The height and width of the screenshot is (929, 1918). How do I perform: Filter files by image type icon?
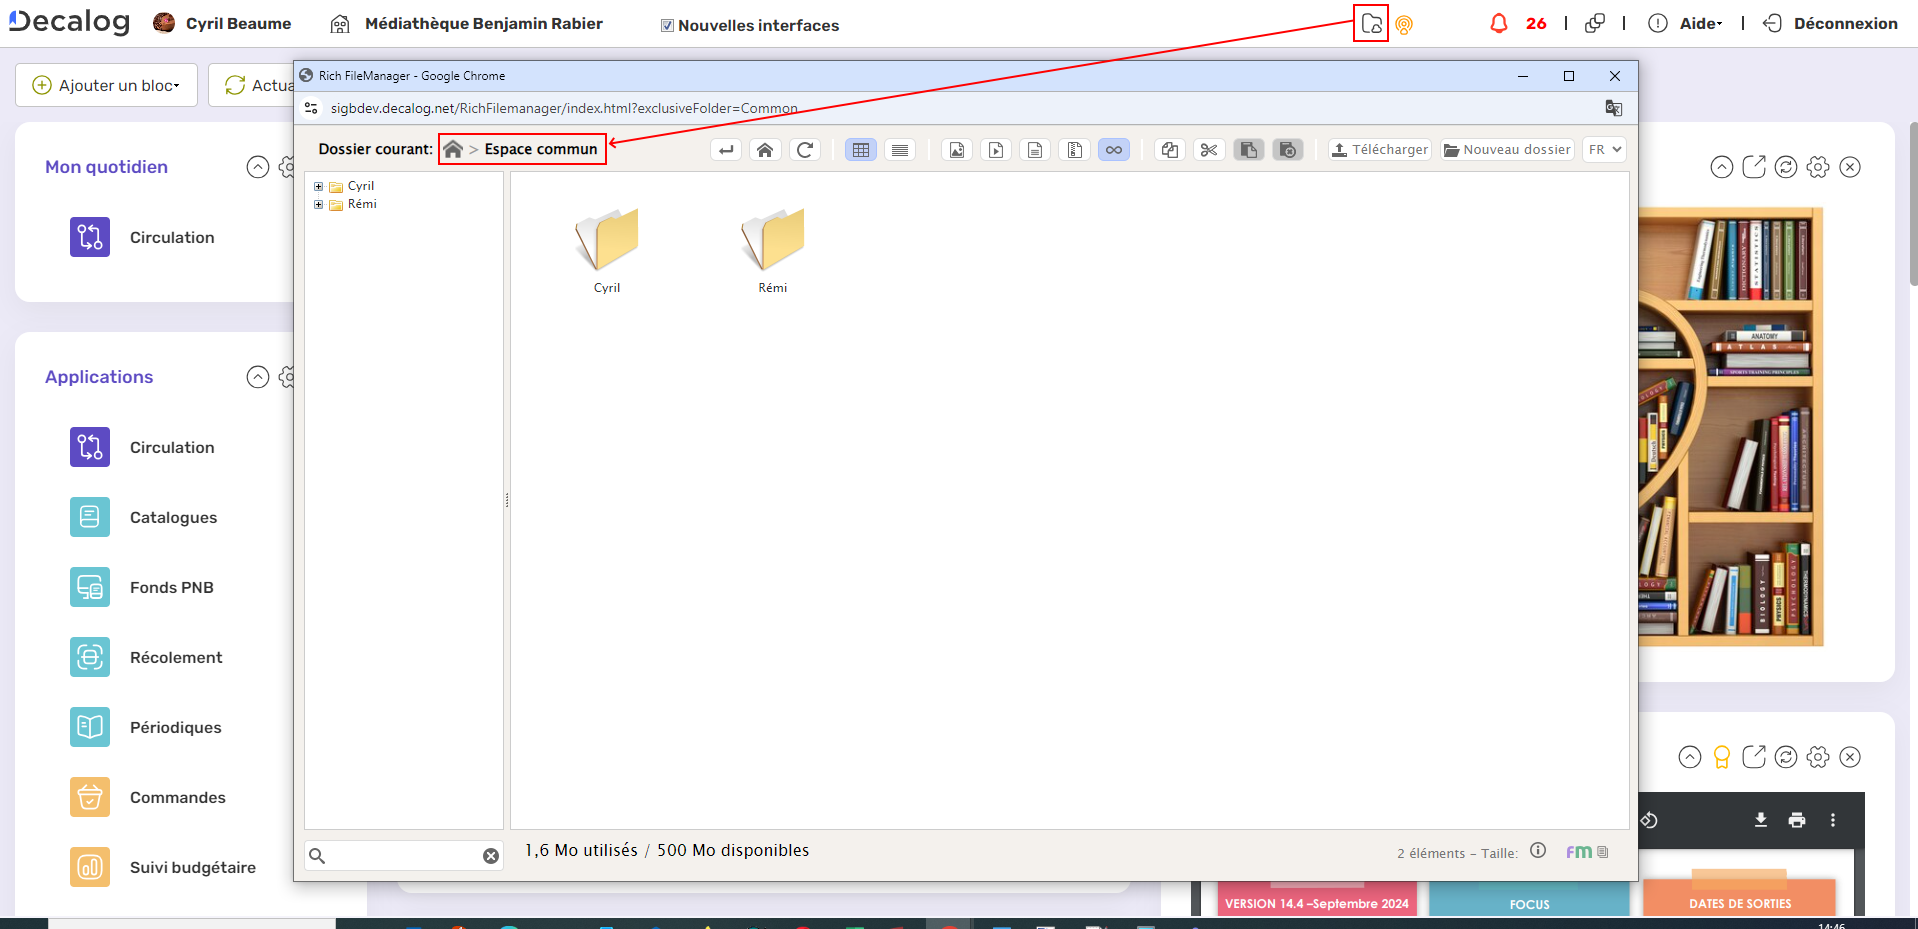[x=957, y=150]
